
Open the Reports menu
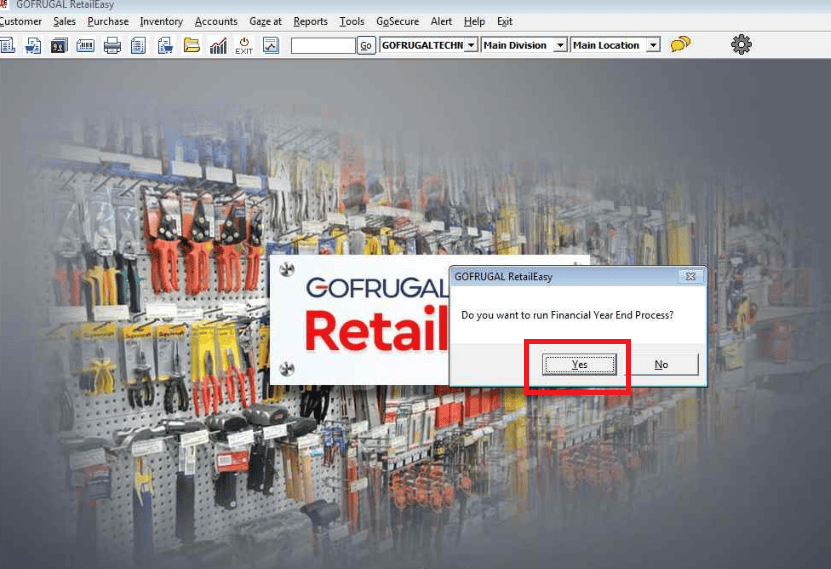(311, 21)
